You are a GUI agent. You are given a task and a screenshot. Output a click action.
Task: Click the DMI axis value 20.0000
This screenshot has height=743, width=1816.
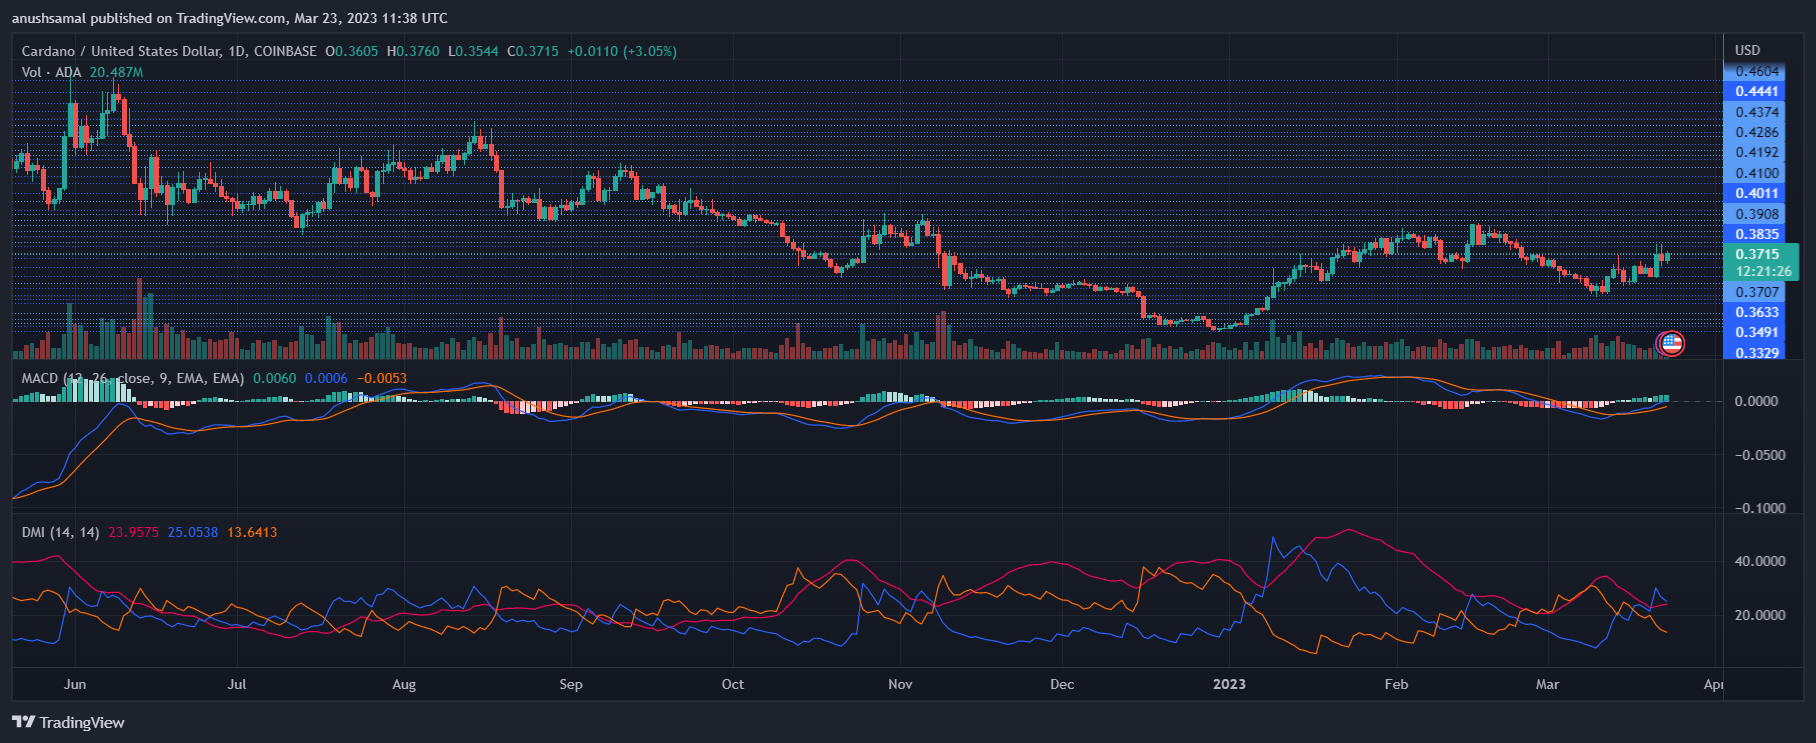1760,615
